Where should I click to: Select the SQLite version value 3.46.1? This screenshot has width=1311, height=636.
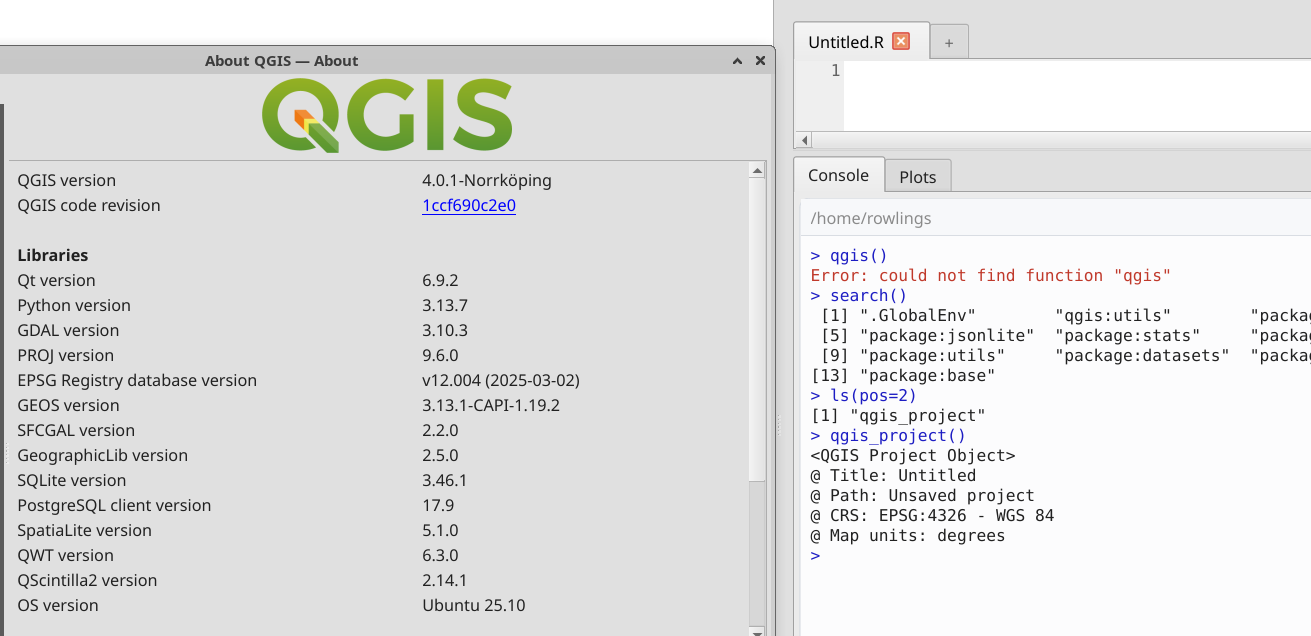(x=445, y=480)
